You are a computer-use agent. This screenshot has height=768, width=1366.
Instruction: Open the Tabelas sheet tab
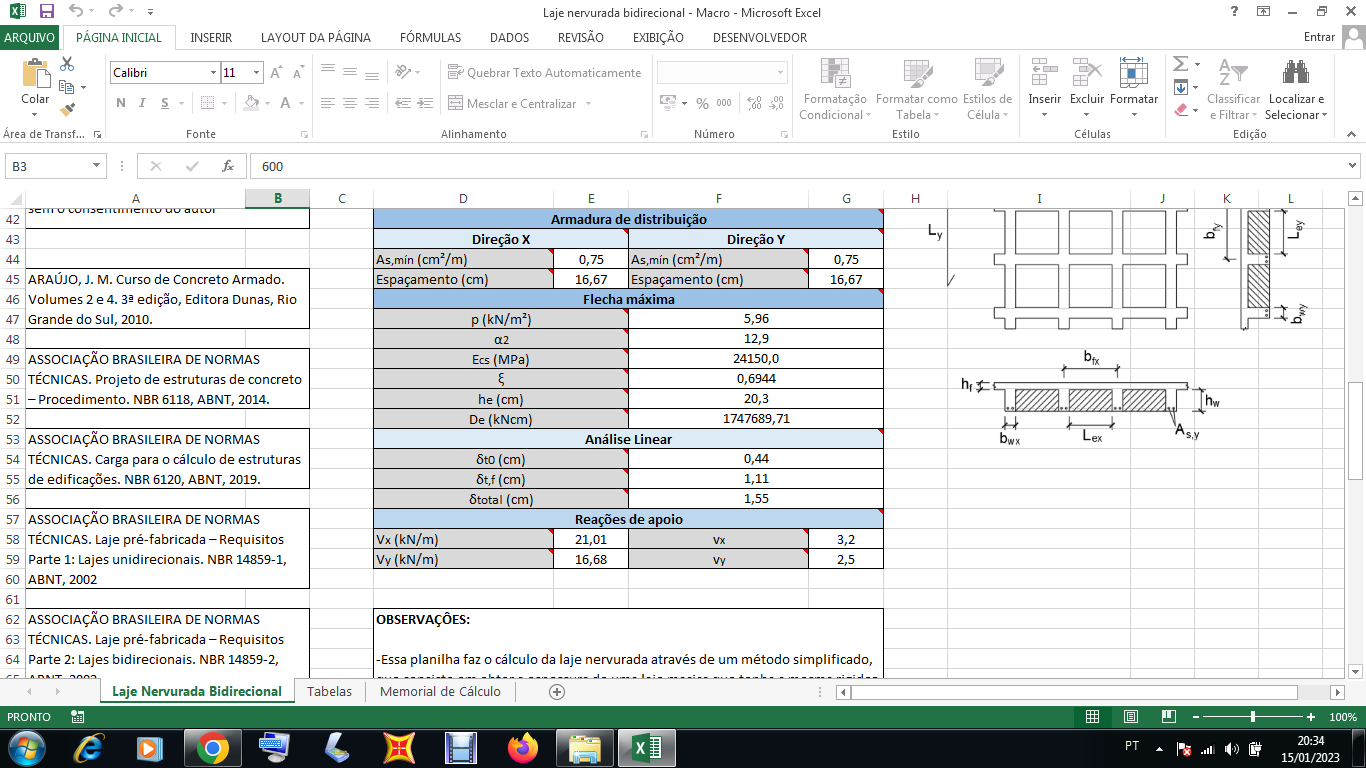click(x=330, y=691)
